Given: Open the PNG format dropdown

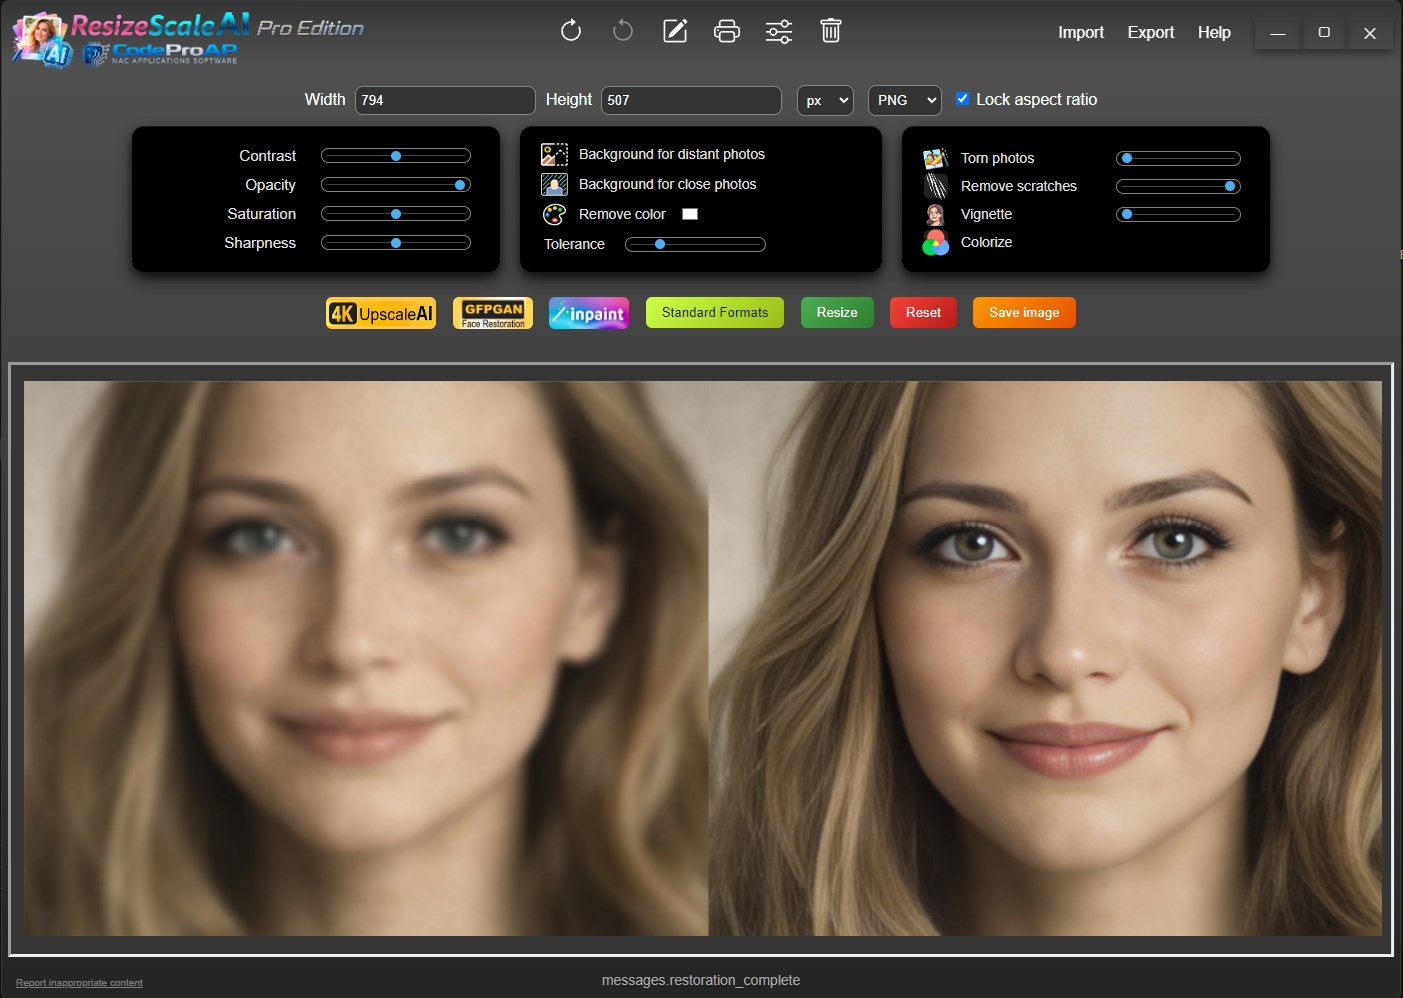Looking at the screenshot, I should 904,100.
